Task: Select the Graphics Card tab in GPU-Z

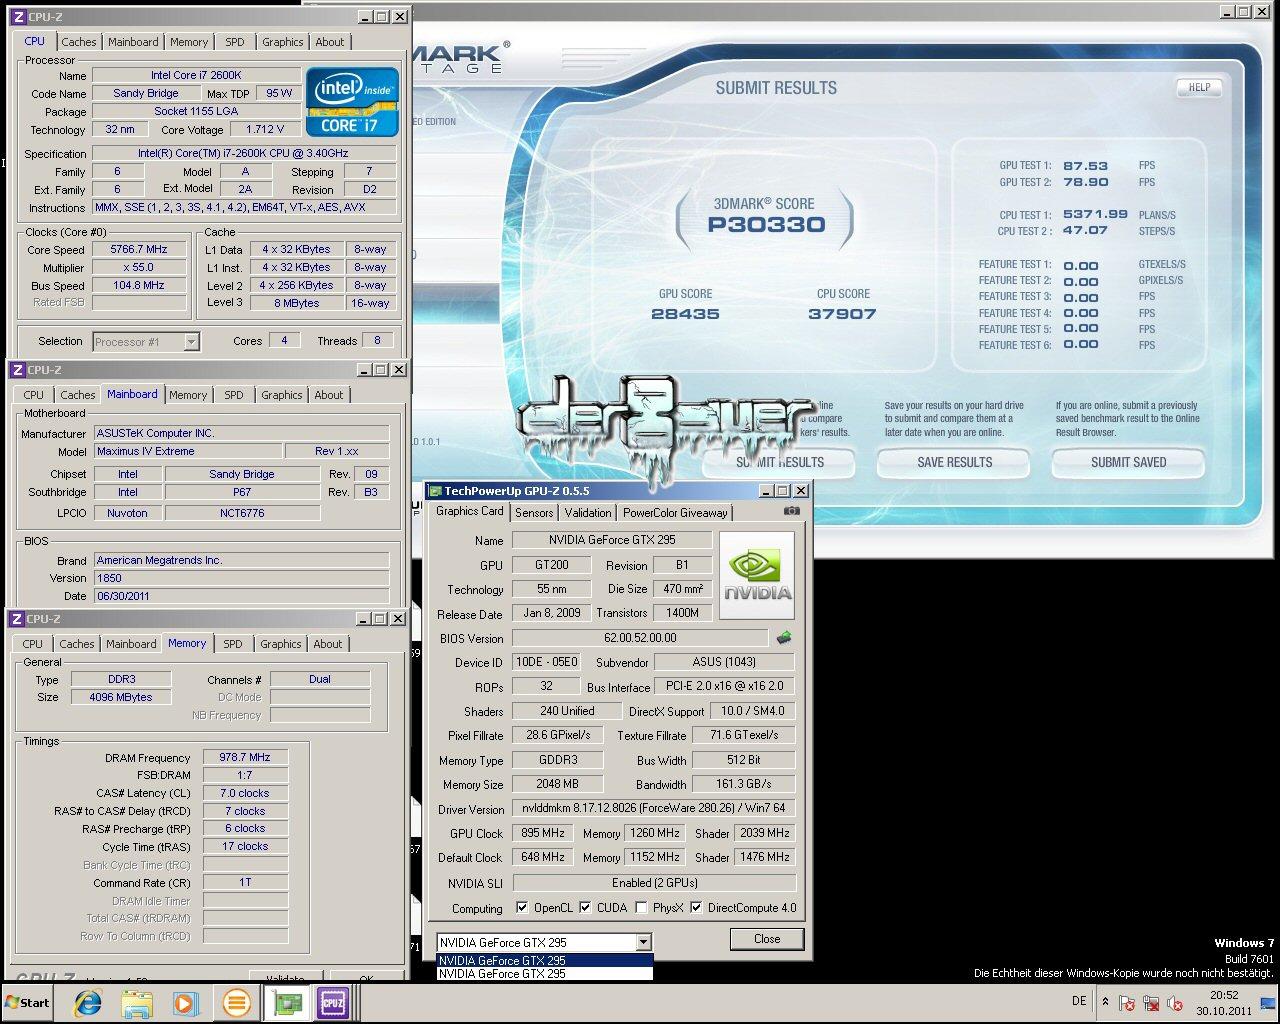Action: 470,511
